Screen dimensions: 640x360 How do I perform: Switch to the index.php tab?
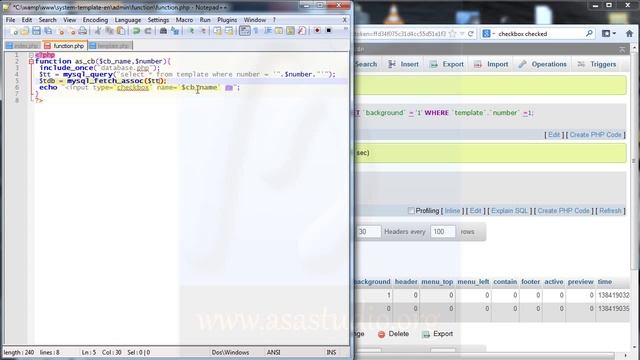pyautogui.click(x=23, y=46)
